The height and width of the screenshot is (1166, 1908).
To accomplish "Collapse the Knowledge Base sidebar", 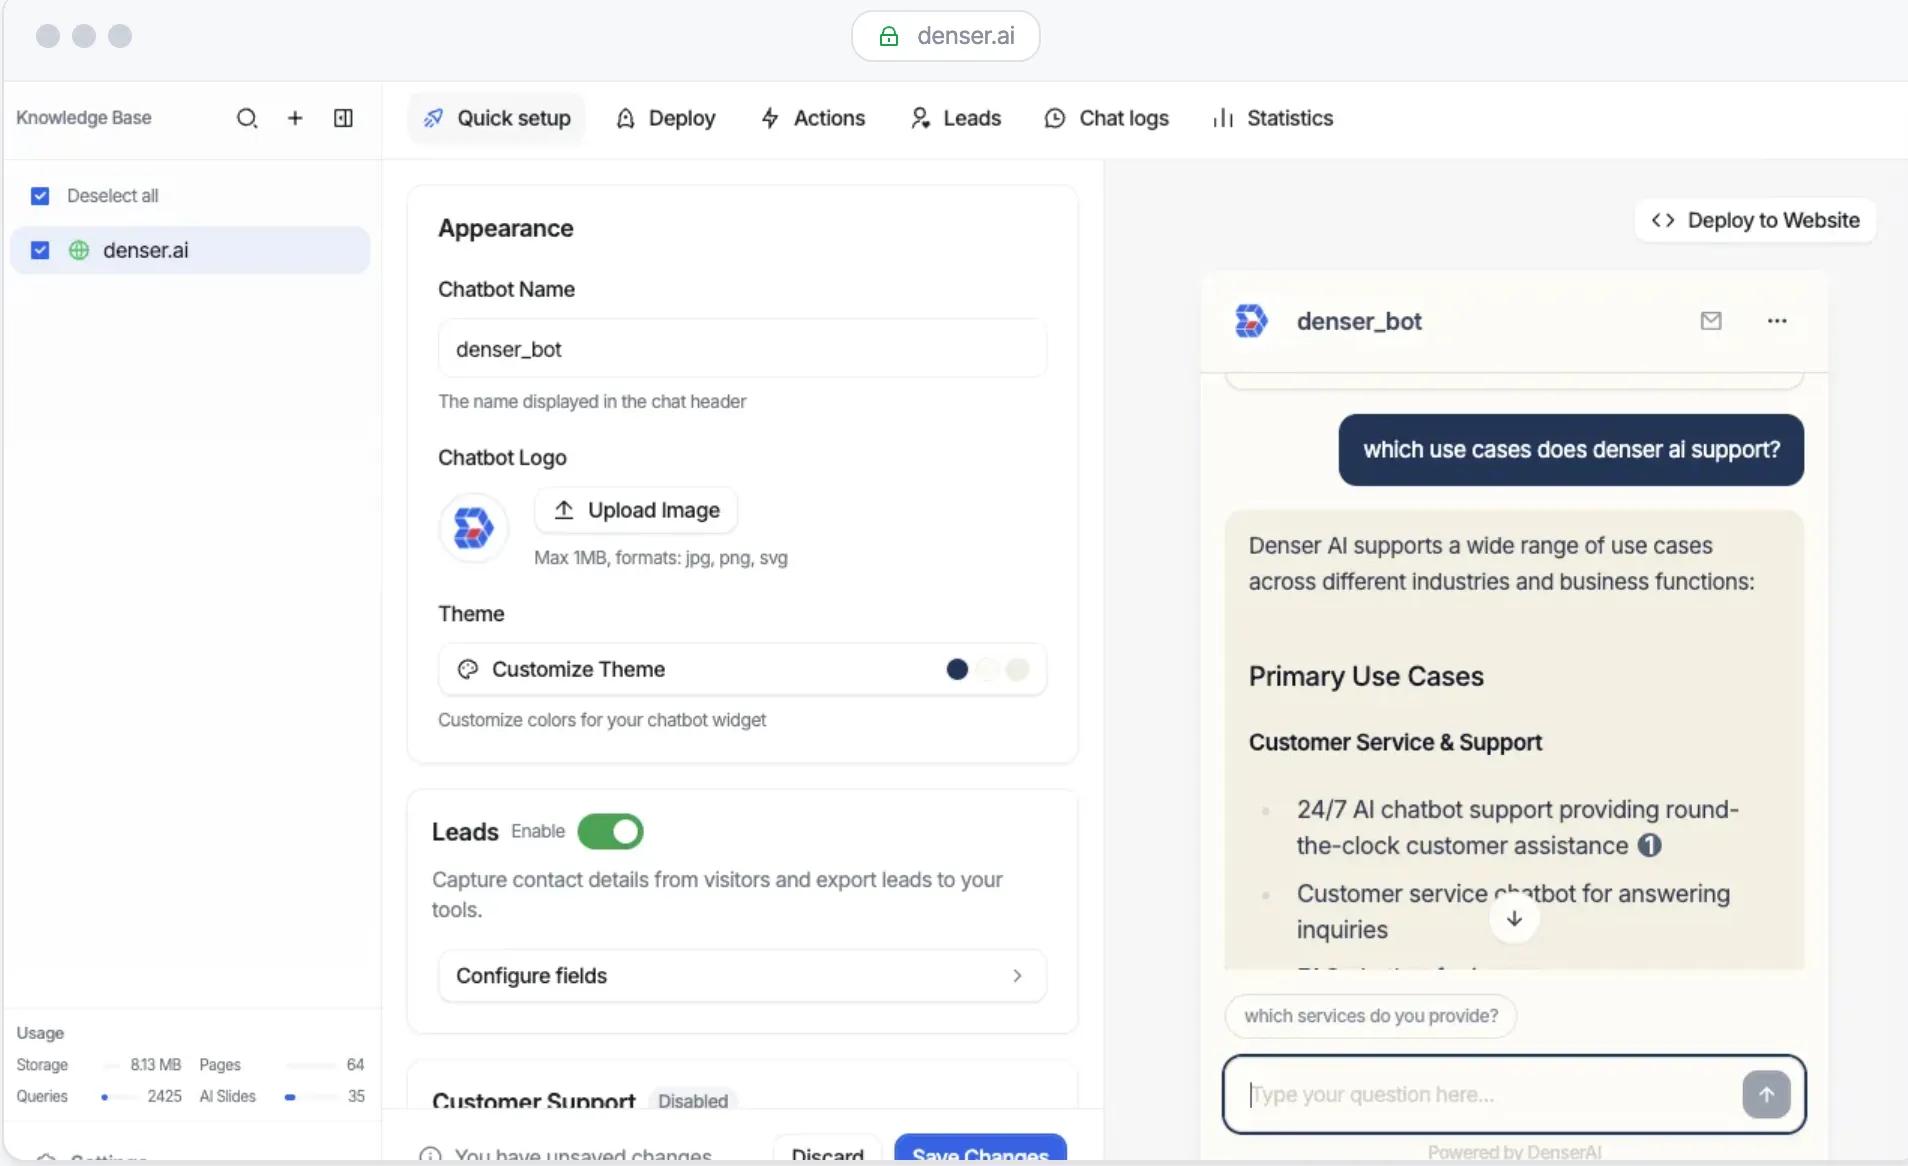I will (x=343, y=117).
